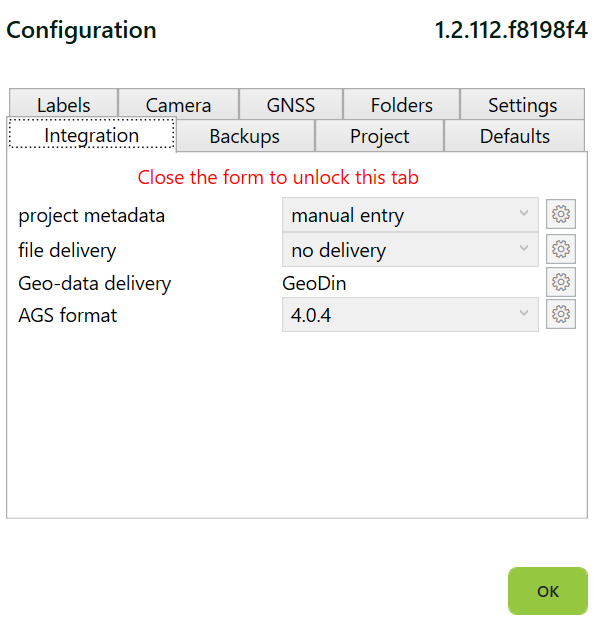This screenshot has width=600, height=625.
Task: Switch to the Labels tab
Action: click(63, 105)
